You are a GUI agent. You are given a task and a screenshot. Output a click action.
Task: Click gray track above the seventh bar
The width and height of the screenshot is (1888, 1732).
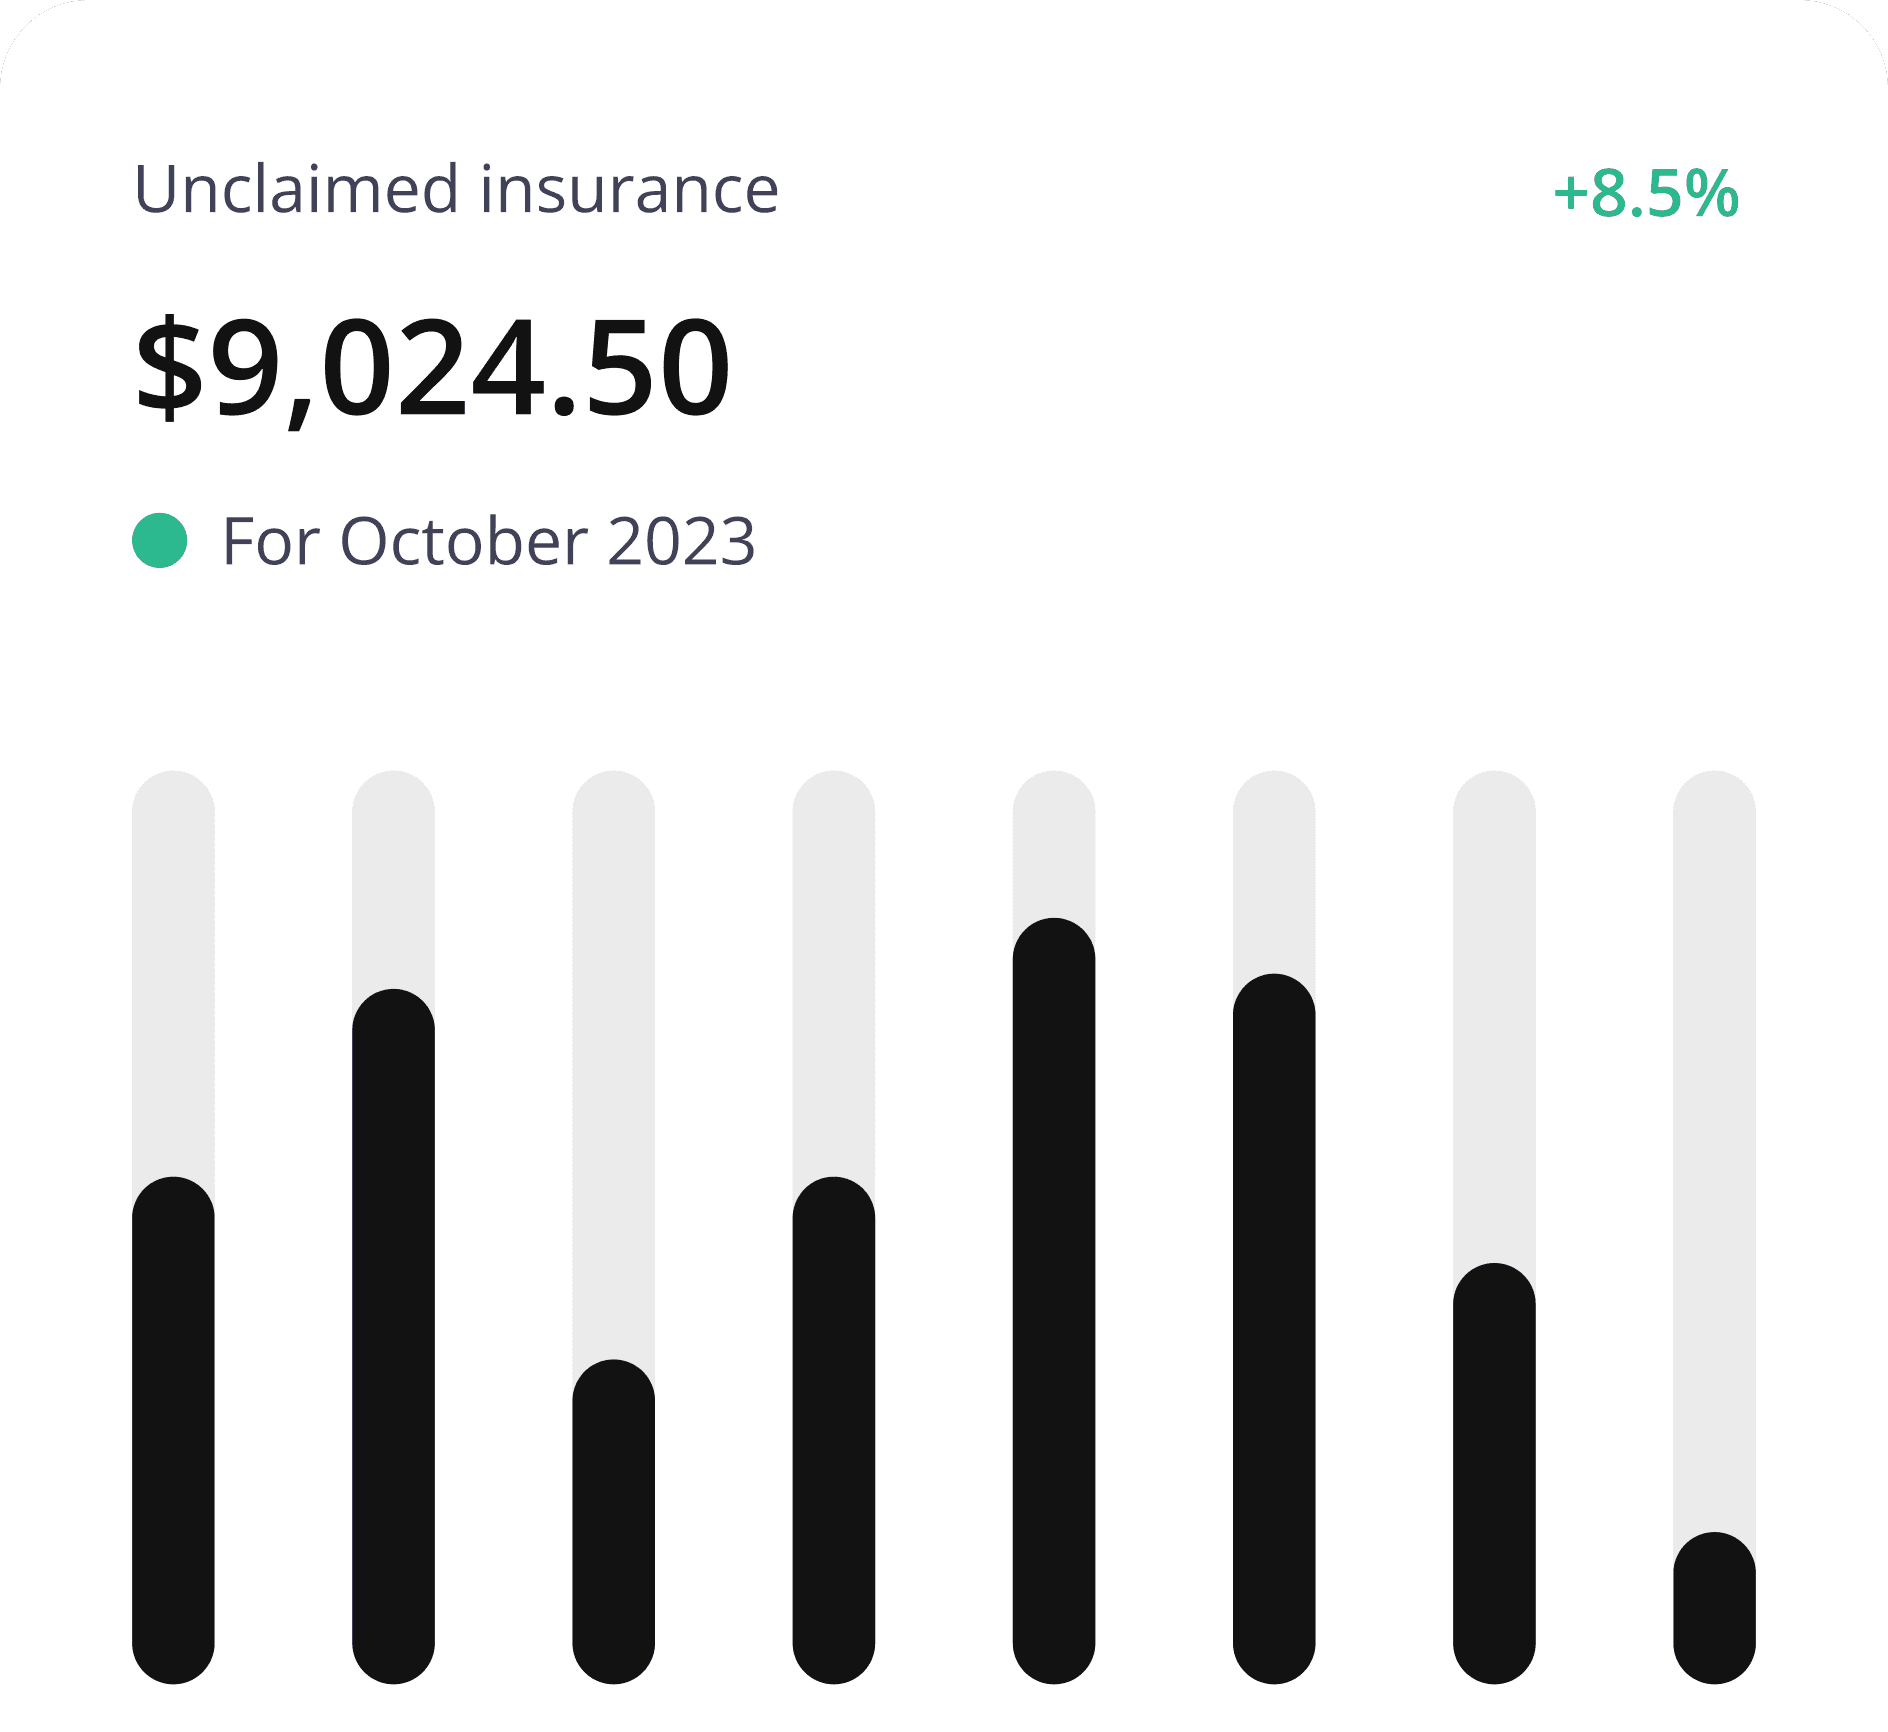[1494, 1016]
